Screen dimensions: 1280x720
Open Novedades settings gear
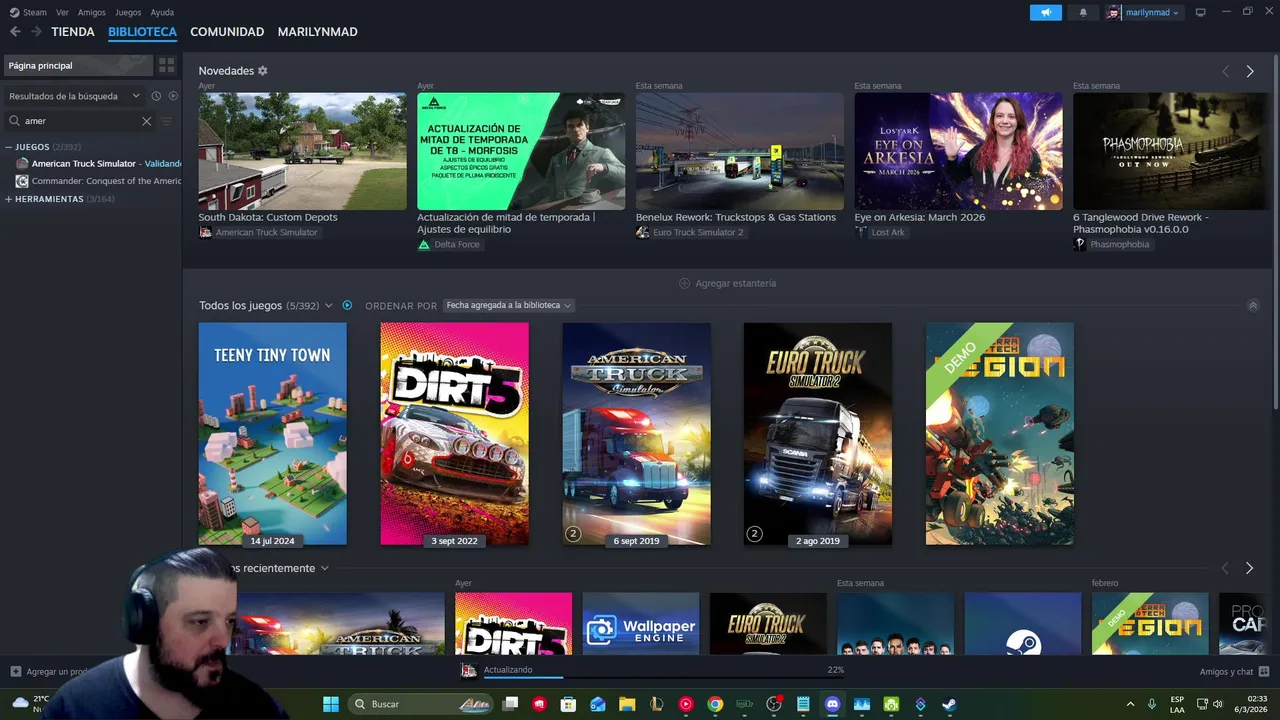coord(263,71)
